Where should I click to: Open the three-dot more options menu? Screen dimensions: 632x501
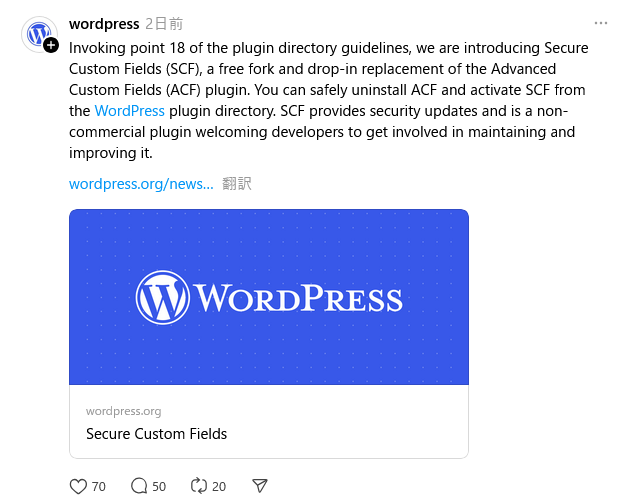pyautogui.click(x=601, y=23)
